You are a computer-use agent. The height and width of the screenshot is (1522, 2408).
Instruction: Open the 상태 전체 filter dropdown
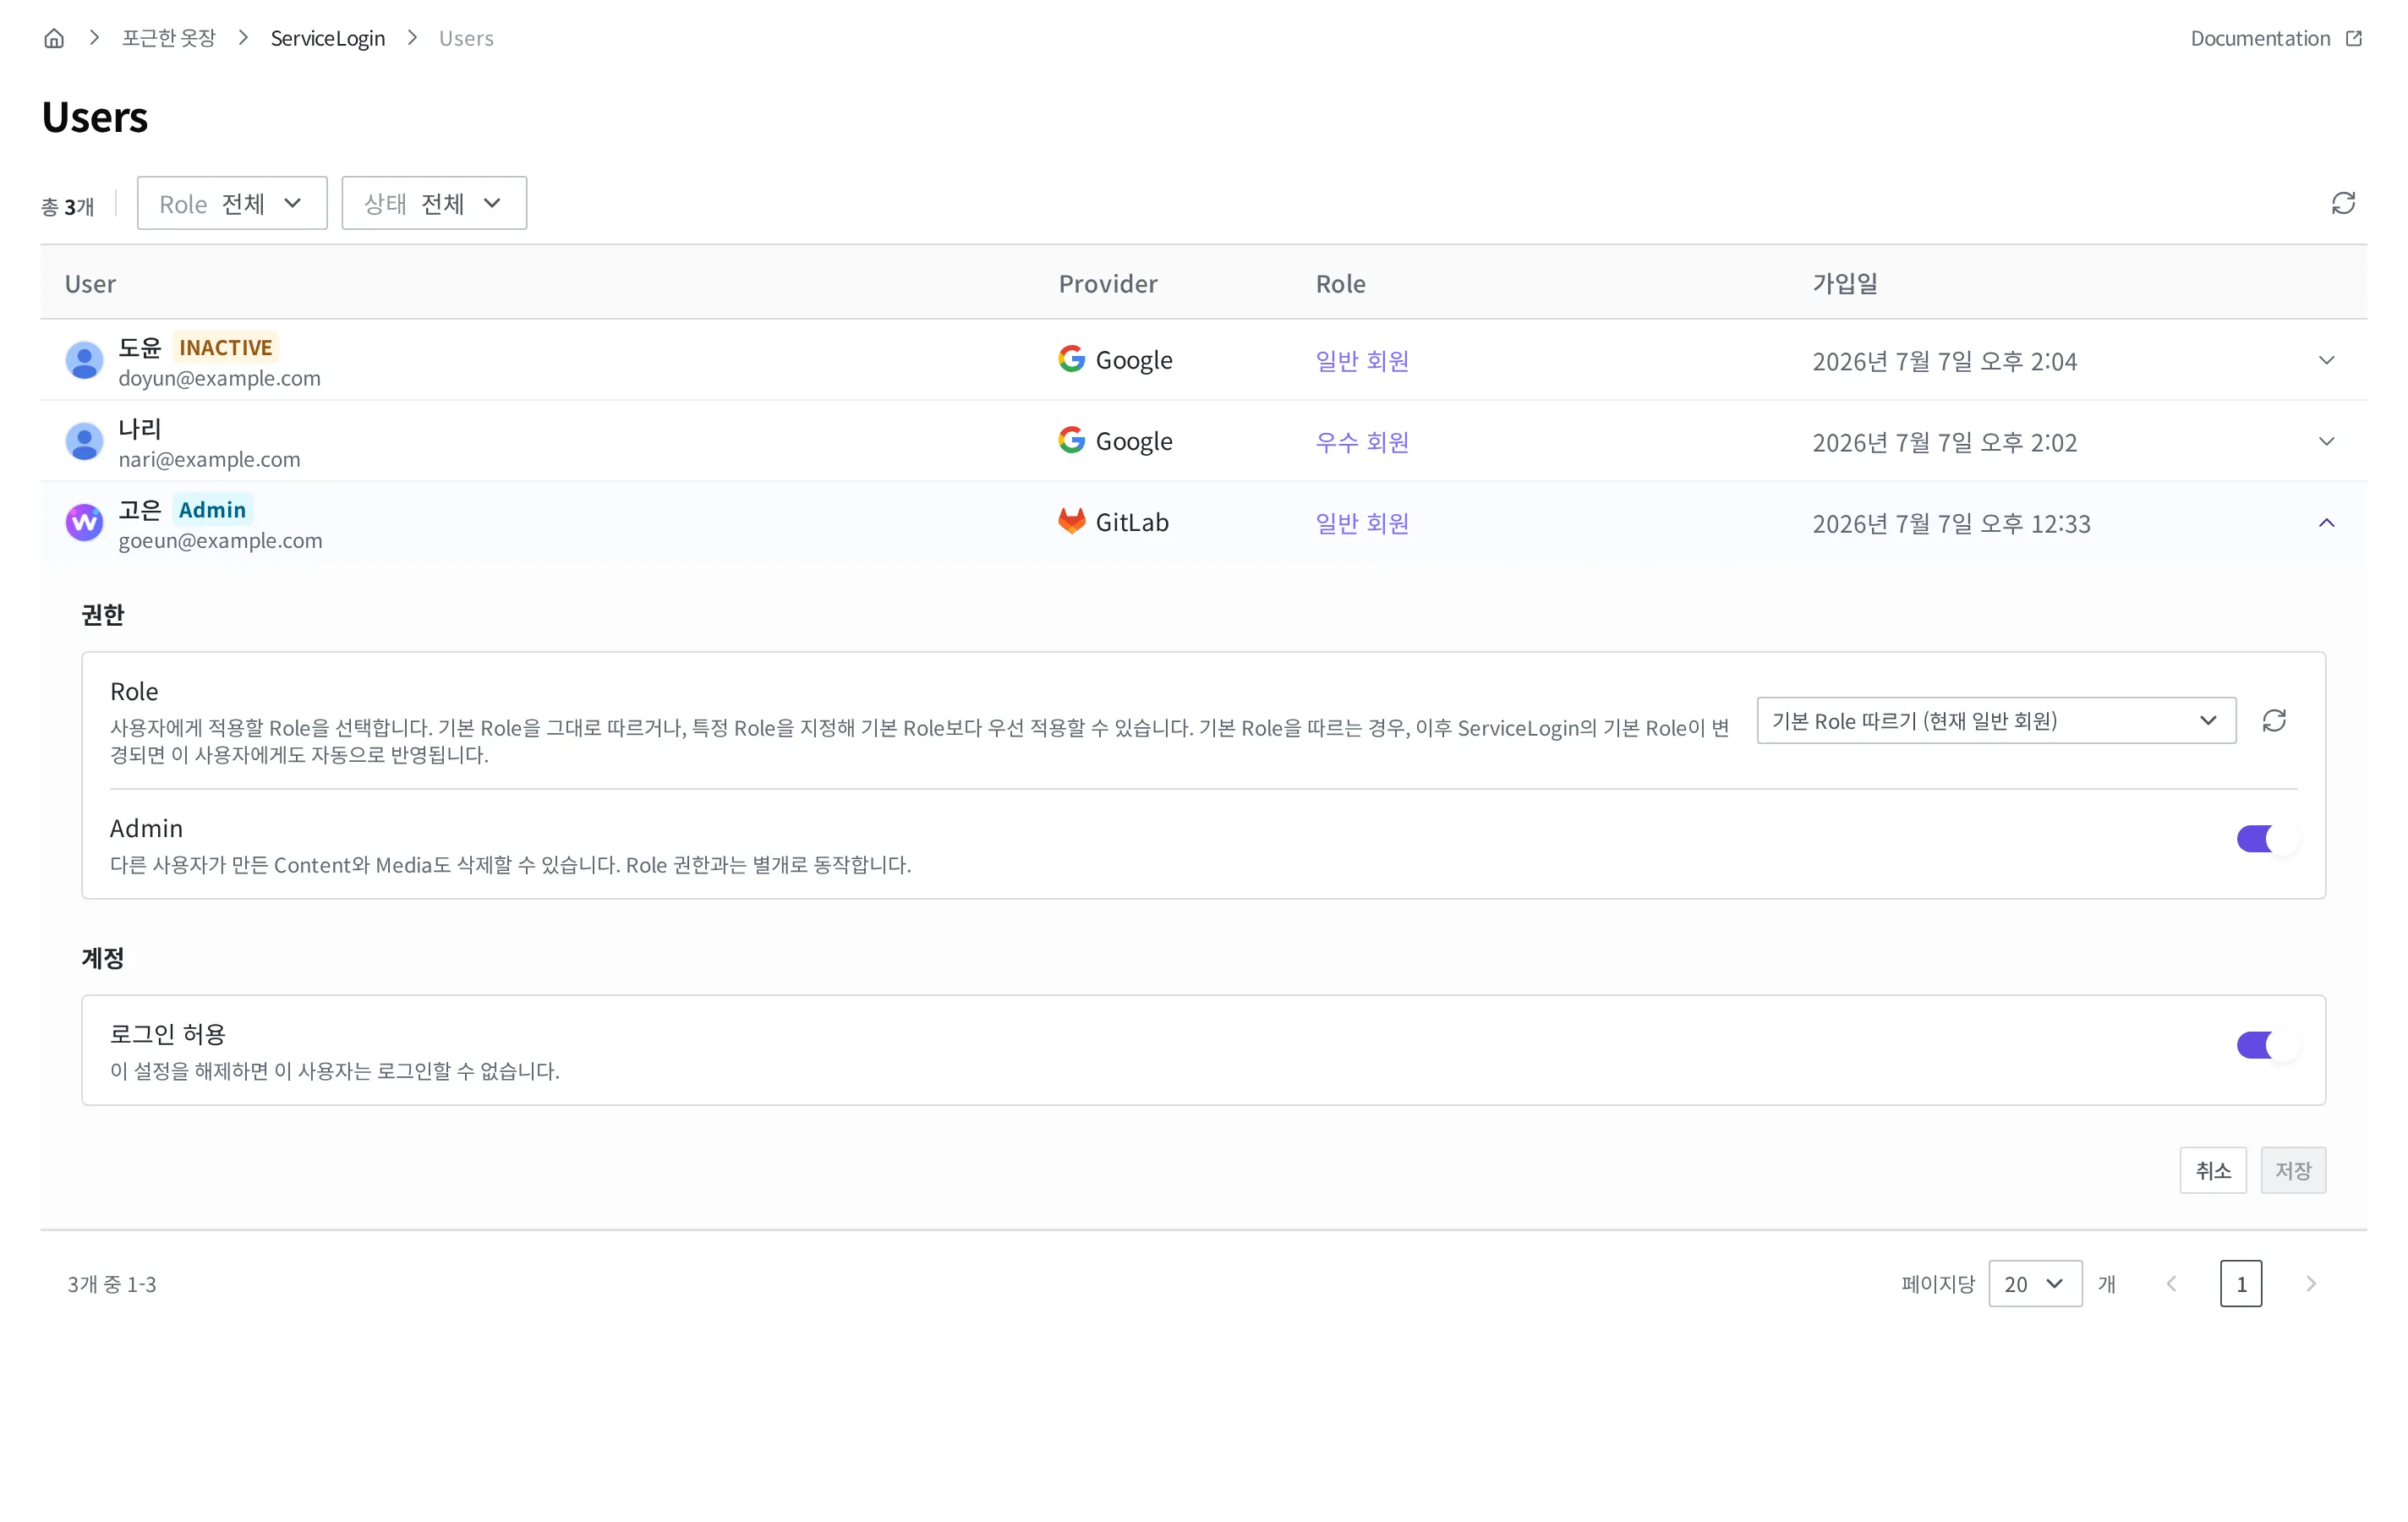coord(434,203)
